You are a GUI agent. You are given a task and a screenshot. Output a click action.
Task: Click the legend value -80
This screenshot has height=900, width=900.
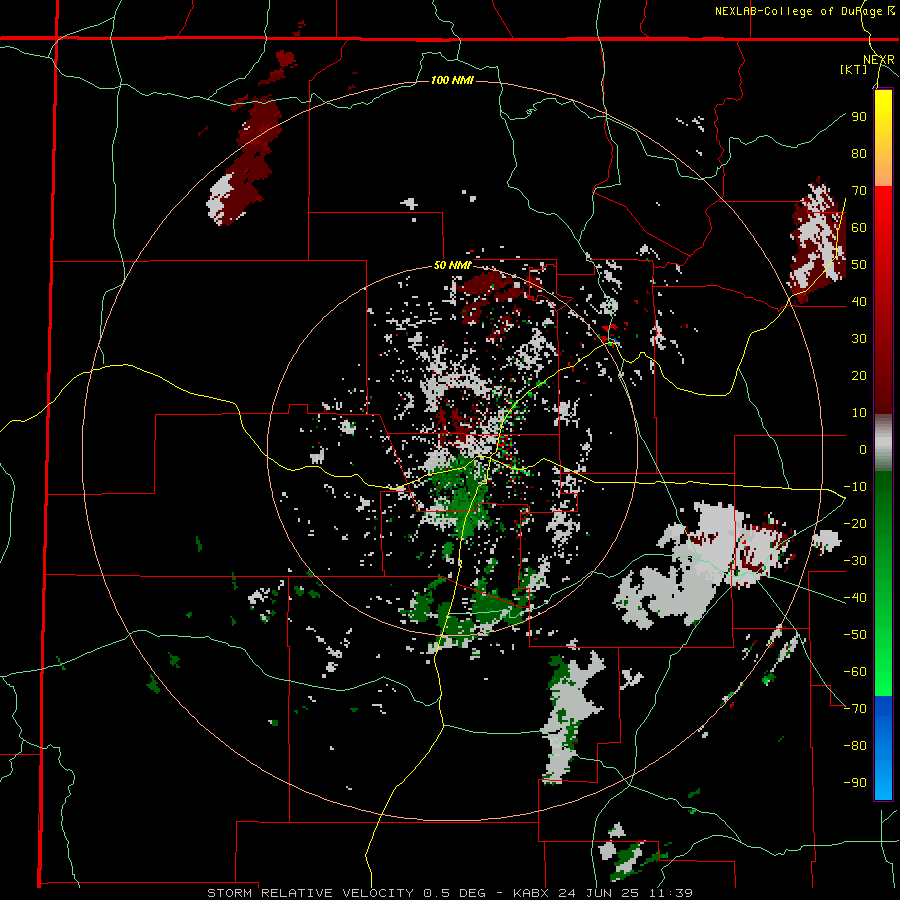point(855,746)
